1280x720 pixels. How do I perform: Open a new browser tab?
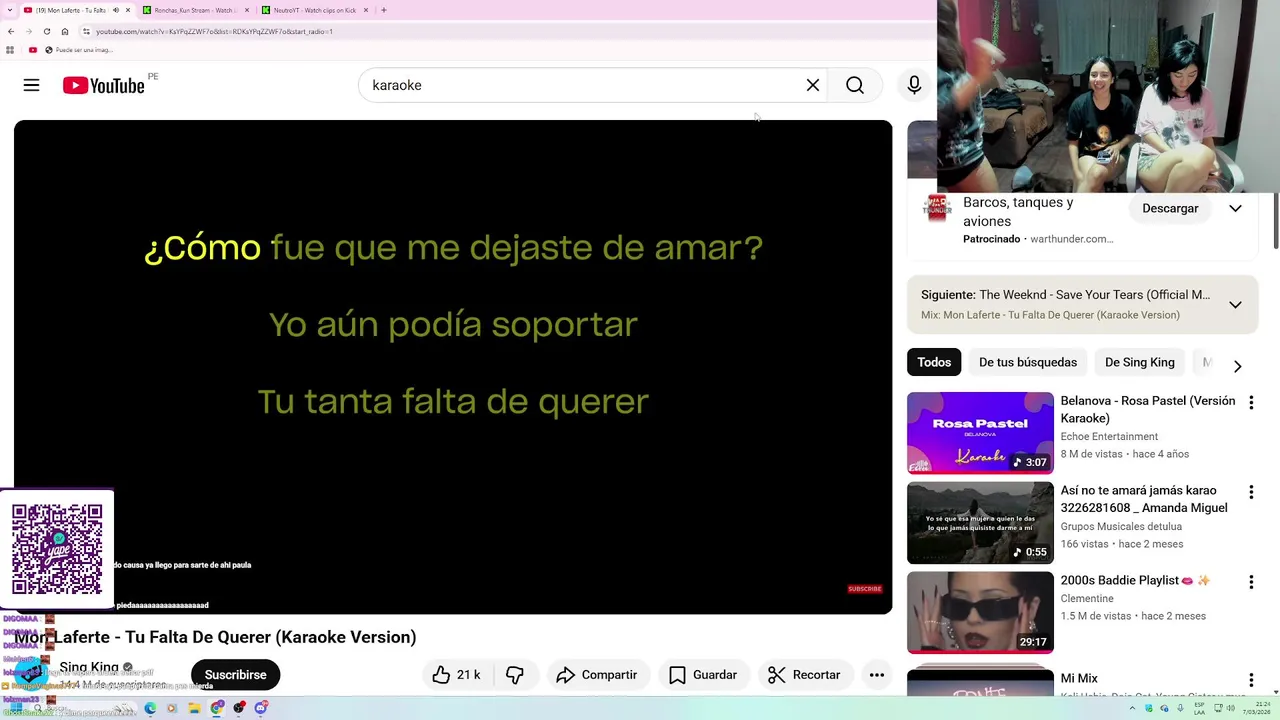[384, 10]
